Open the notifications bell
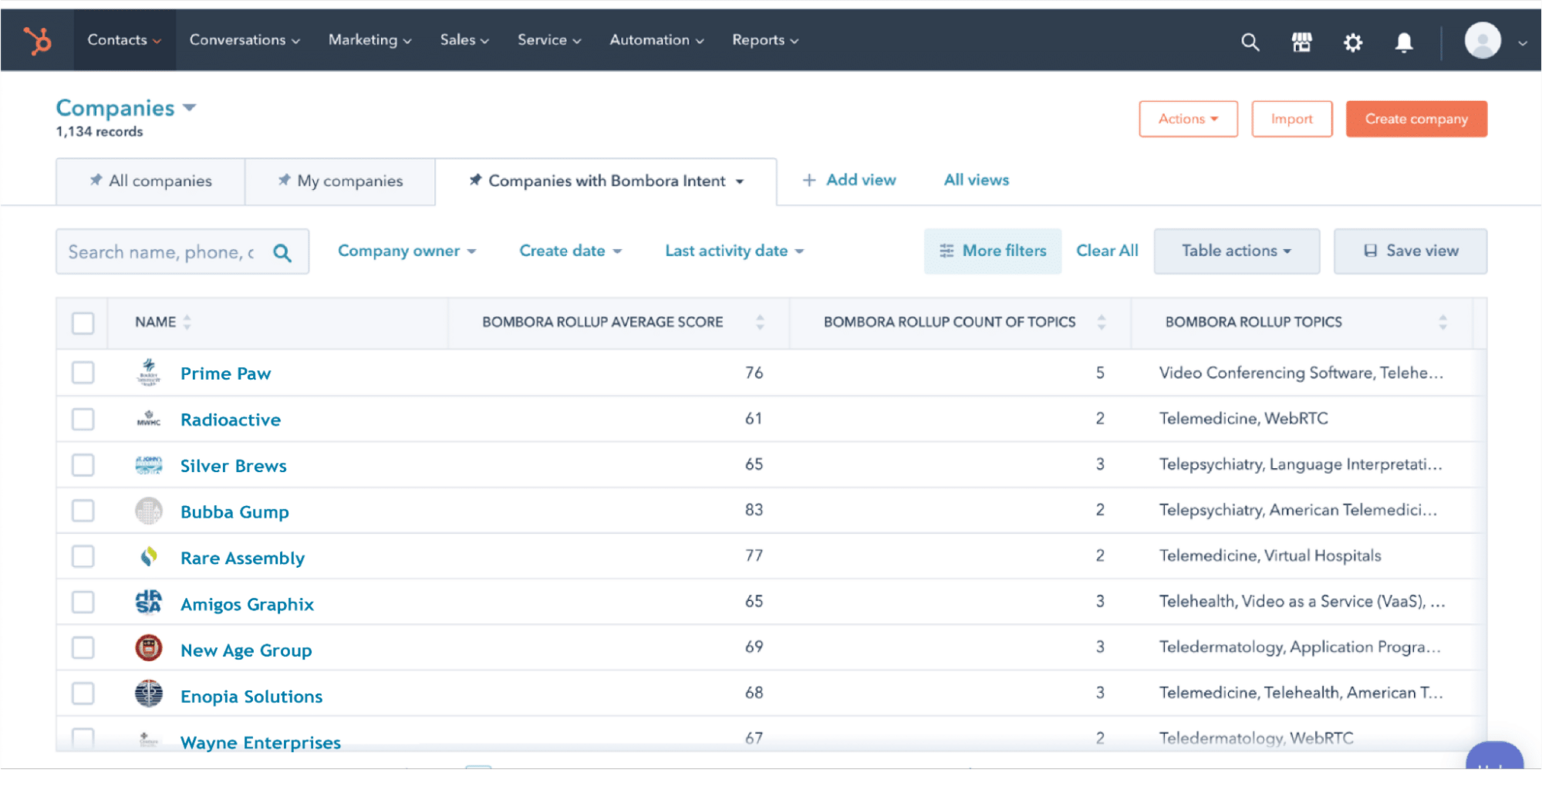 tap(1404, 42)
